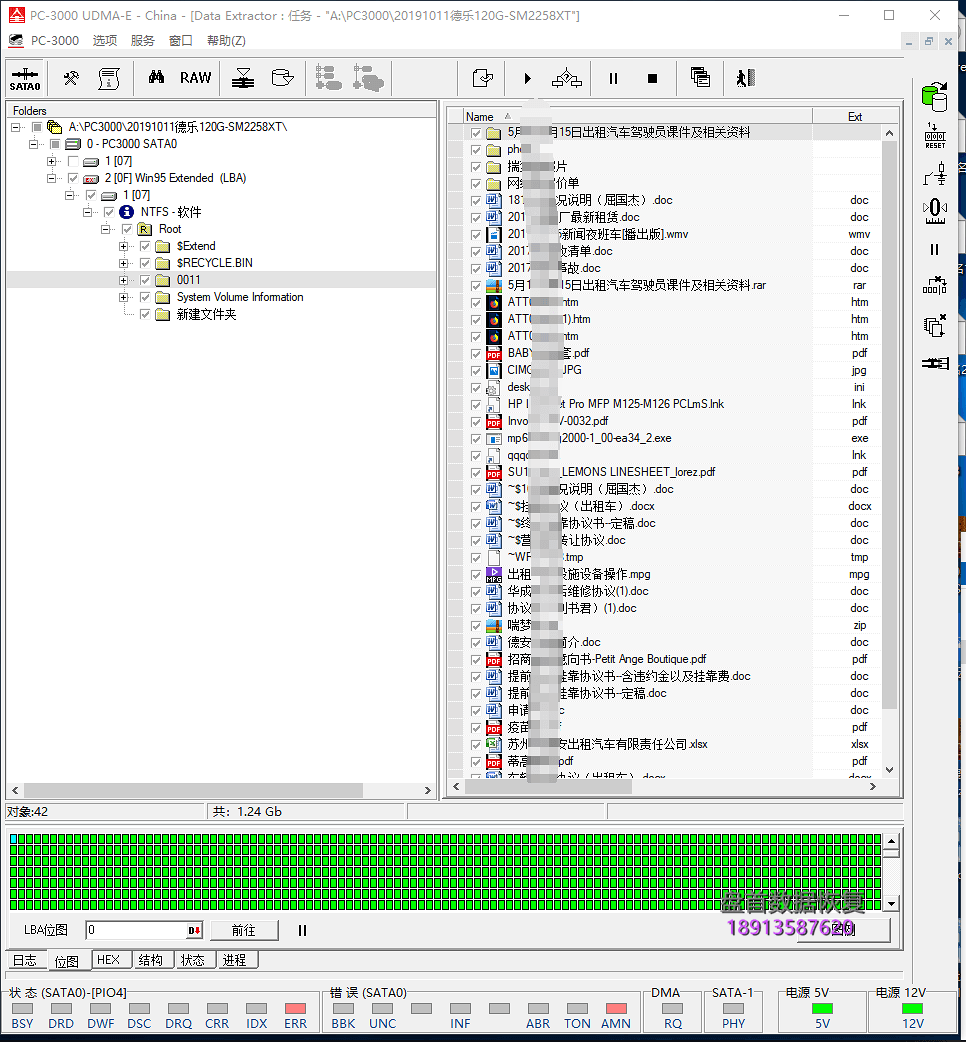The height and width of the screenshot is (1042, 966).
Task: Open the tools (hammer and wrench) icon
Action: point(70,78)
